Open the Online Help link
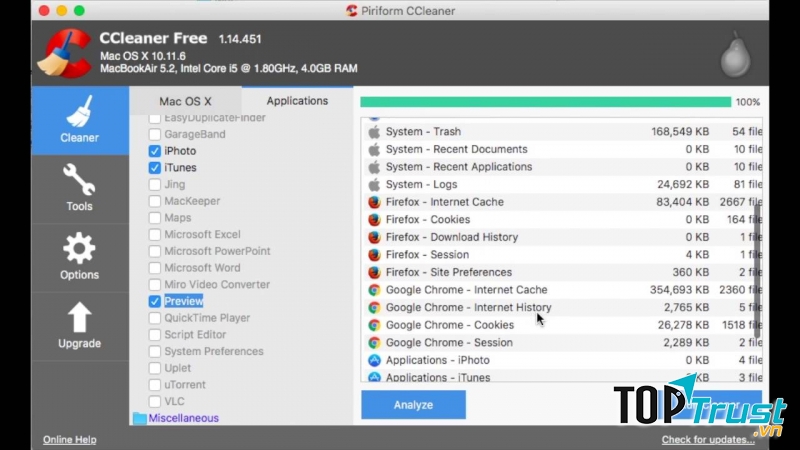The image size is (800, 450). (69, 439)
